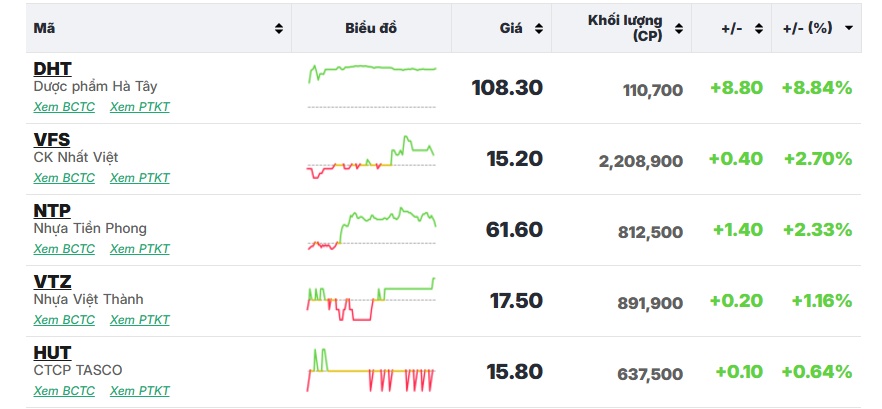
Task: Click Xem BCTC under DHT
Action: tap(64, 107)
